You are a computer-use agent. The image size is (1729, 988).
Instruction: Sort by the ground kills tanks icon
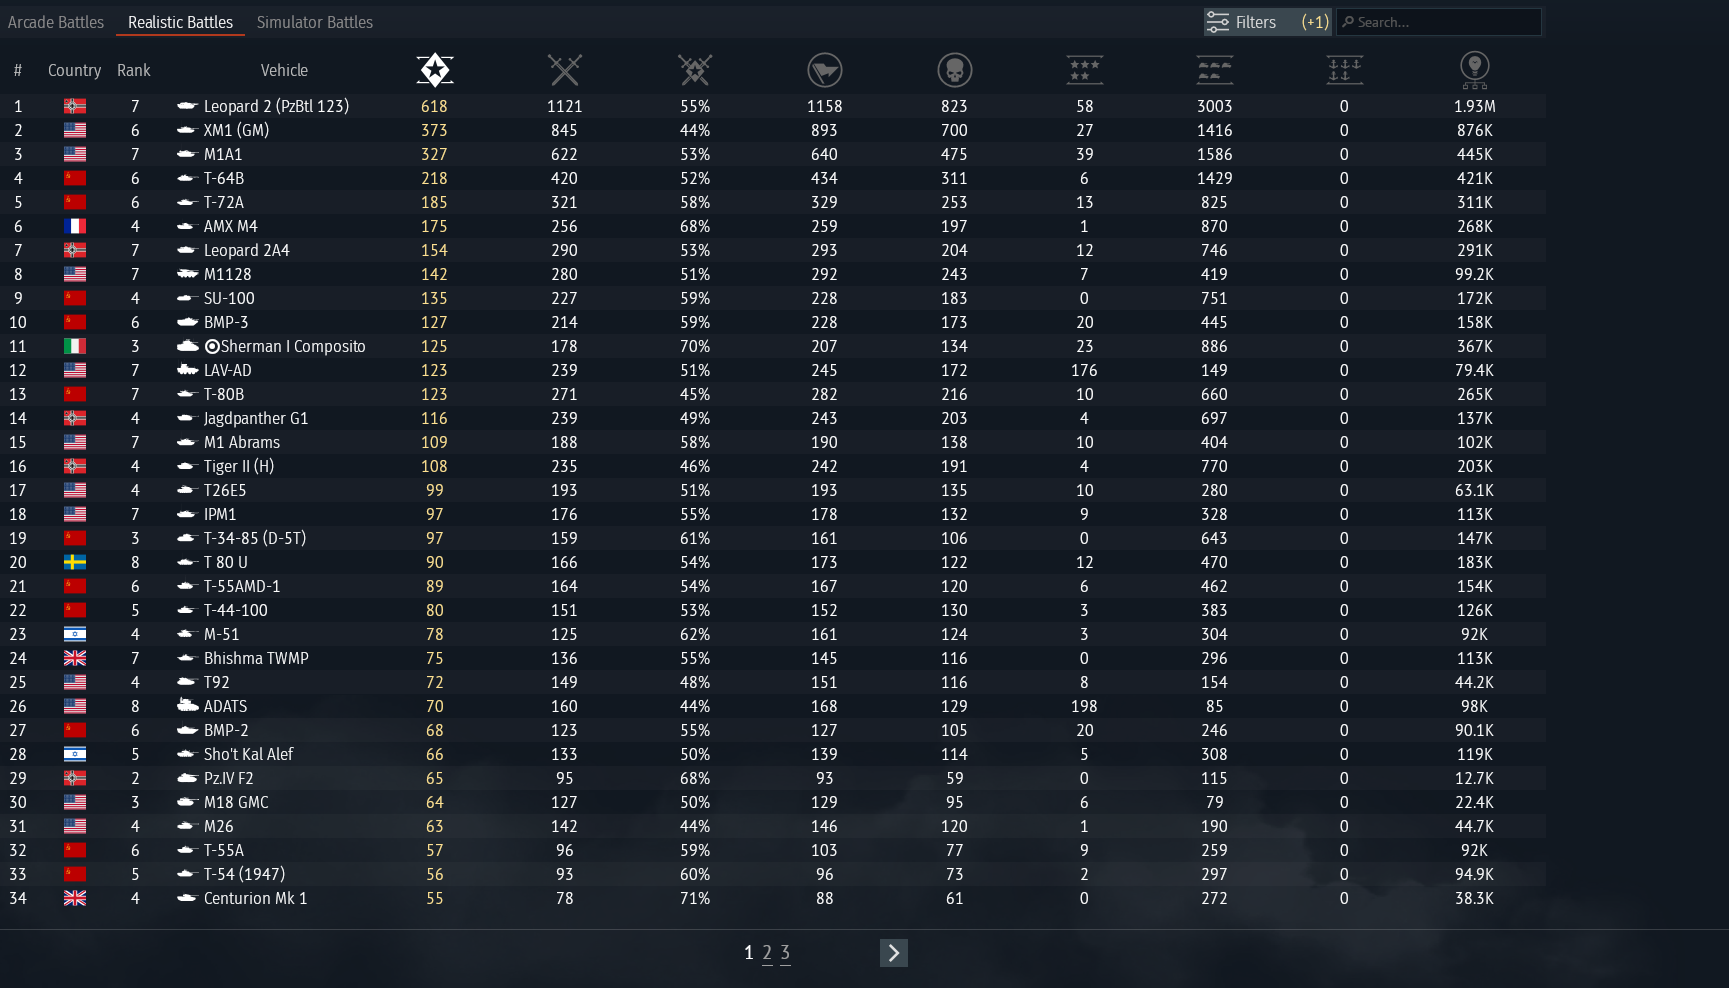tap(1214, 70)
